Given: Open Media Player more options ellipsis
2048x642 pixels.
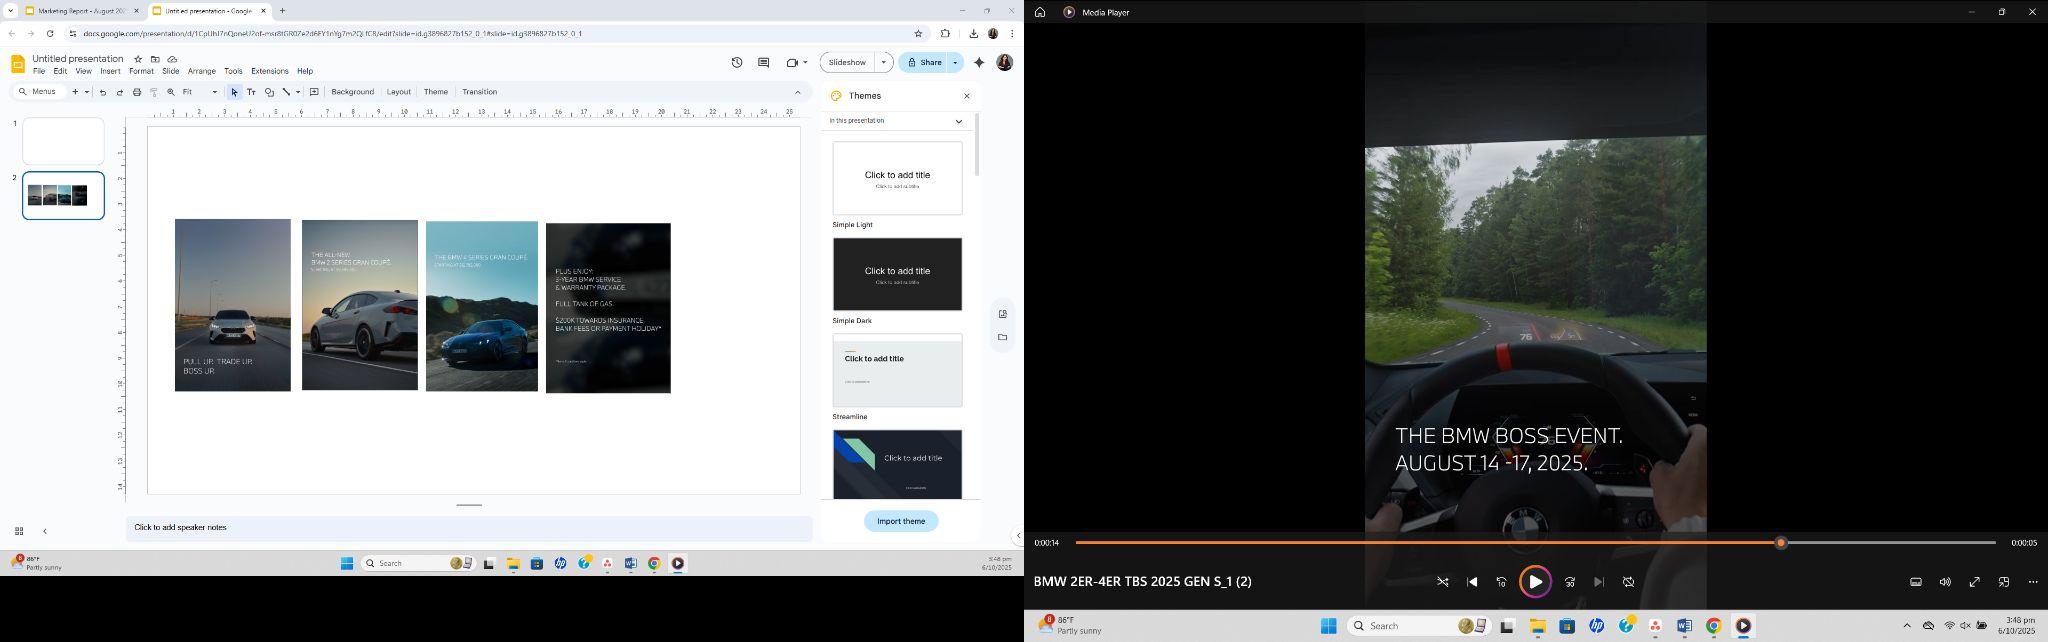Looking at the screenshot, I should click(2033, 582).
